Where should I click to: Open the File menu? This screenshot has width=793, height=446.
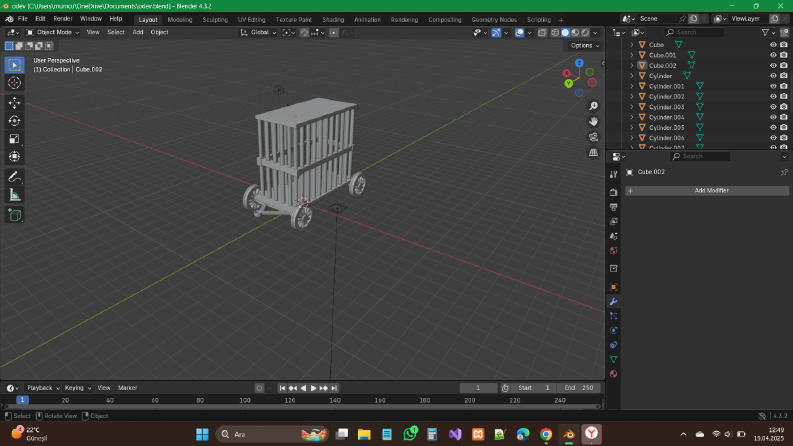tap(23, 19)
